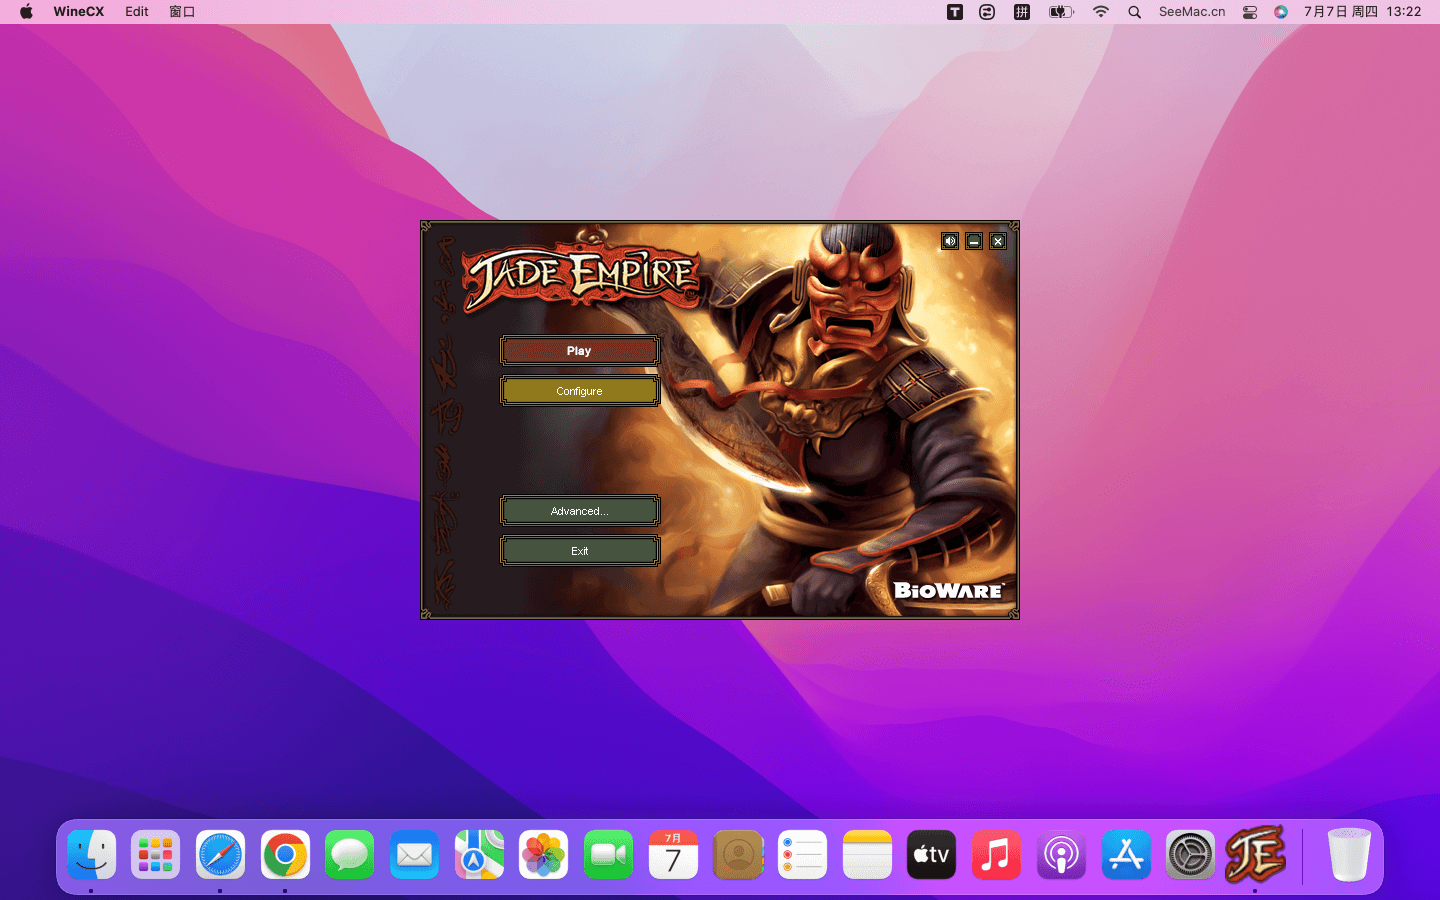The height and width of the screenshot is (900, 1440).
Task: Open Mail from the Dock
Action: (414, 855)
